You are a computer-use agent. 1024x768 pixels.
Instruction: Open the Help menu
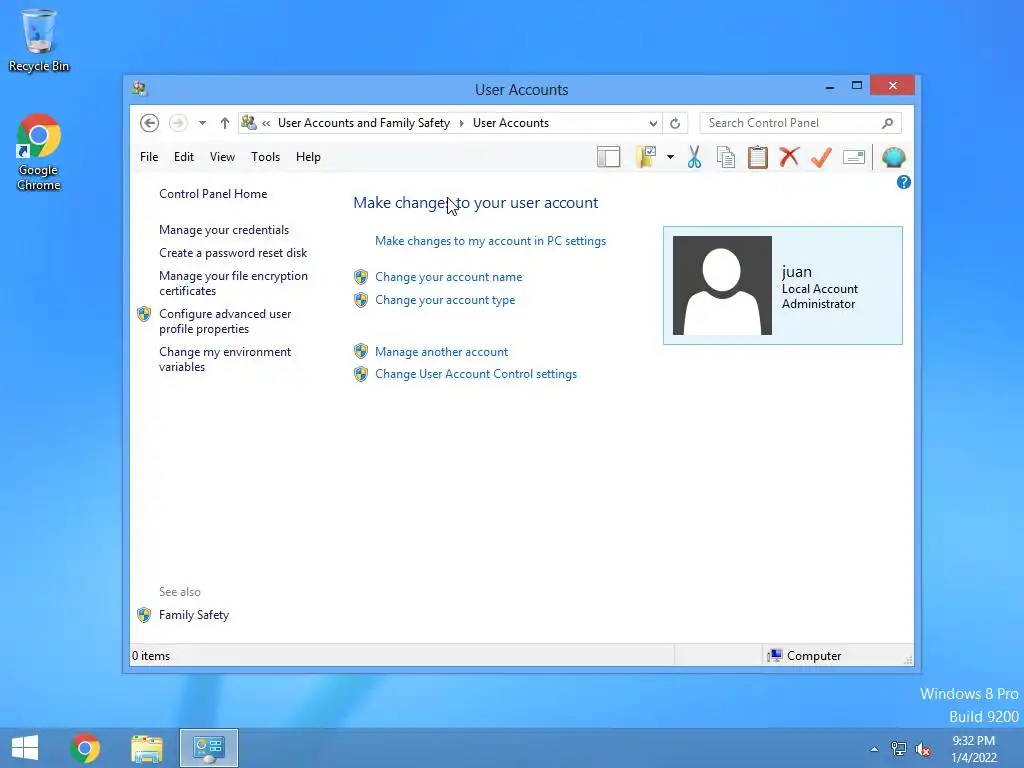pos(308,157)
